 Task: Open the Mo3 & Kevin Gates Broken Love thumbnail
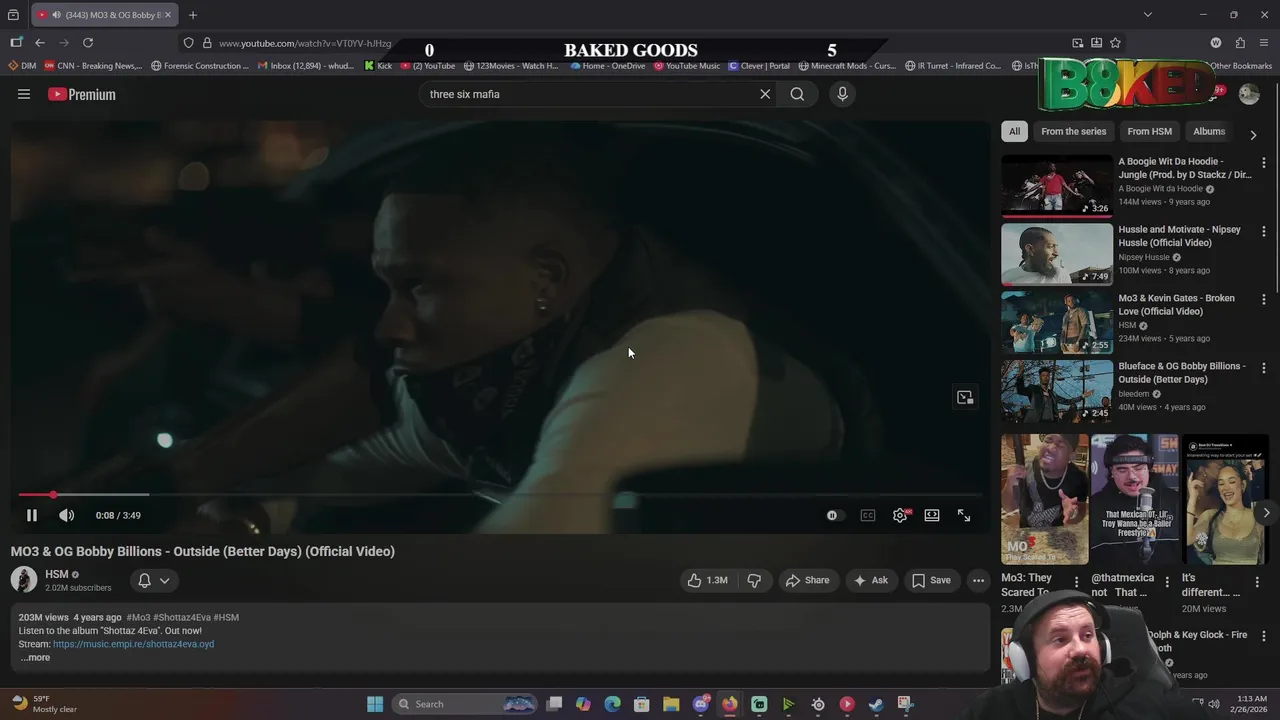(x=1057, y=323)
